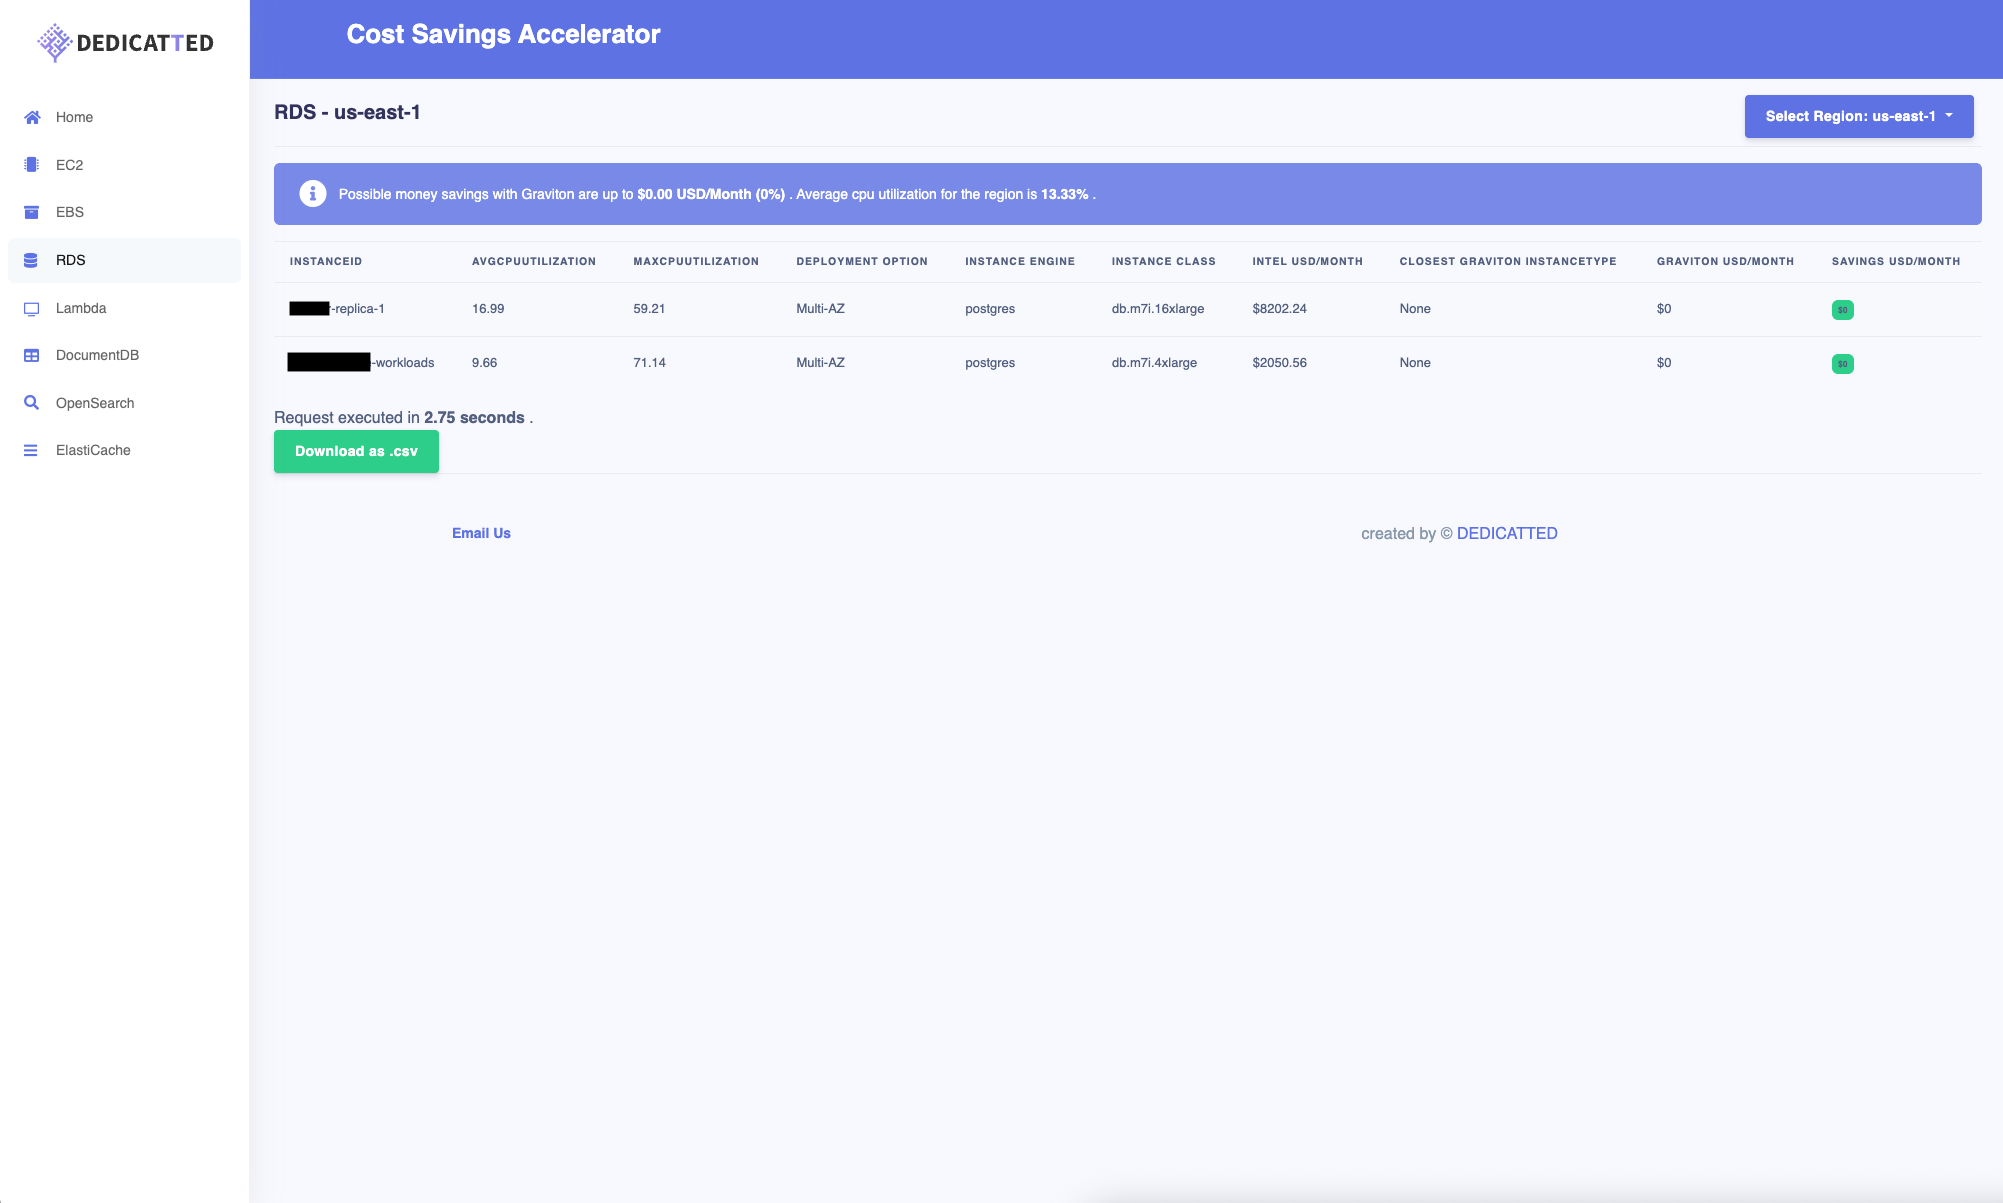Click the CLOSEST GRAVITON INSTANCETYPE column header
Image resolution: width=2003 pixels, height=1203 pixels.
1508,261
